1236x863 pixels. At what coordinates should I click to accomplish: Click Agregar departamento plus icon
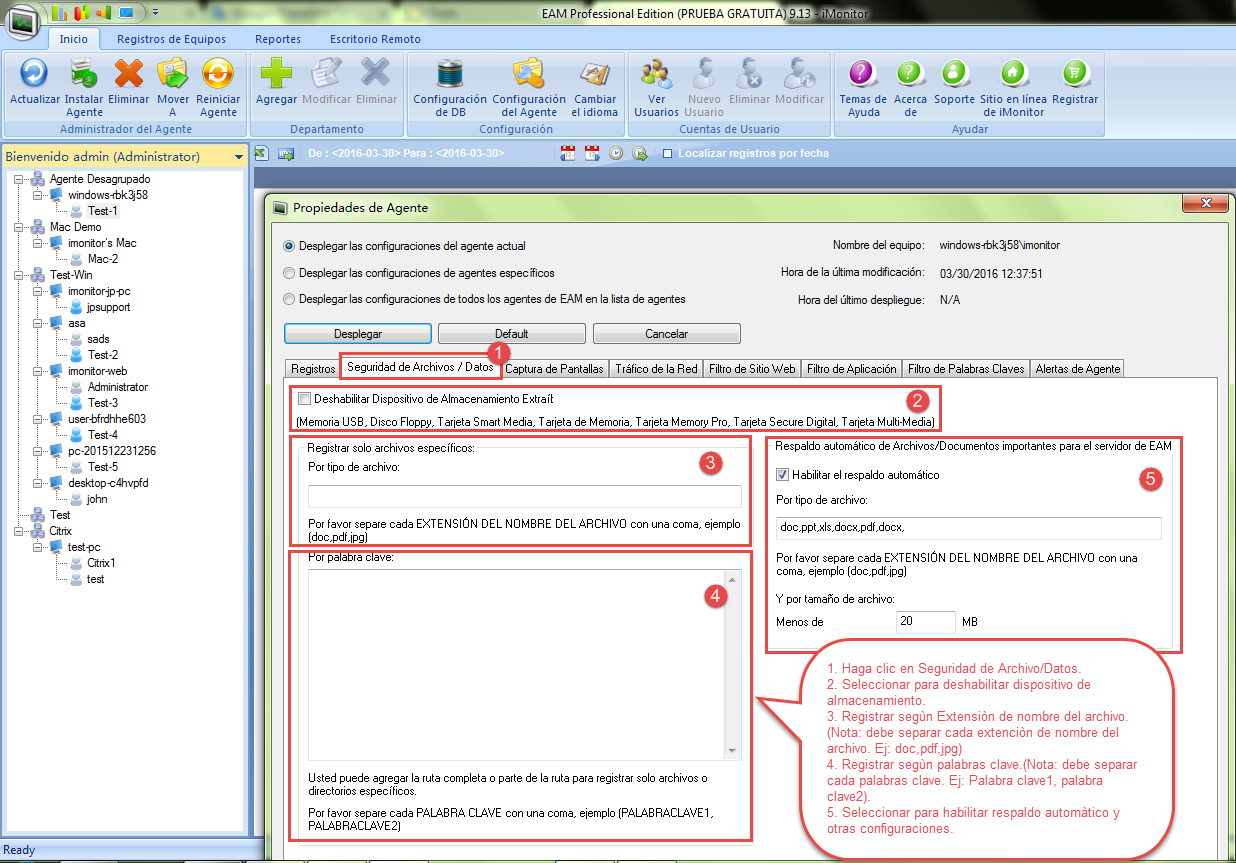(276, 74)
